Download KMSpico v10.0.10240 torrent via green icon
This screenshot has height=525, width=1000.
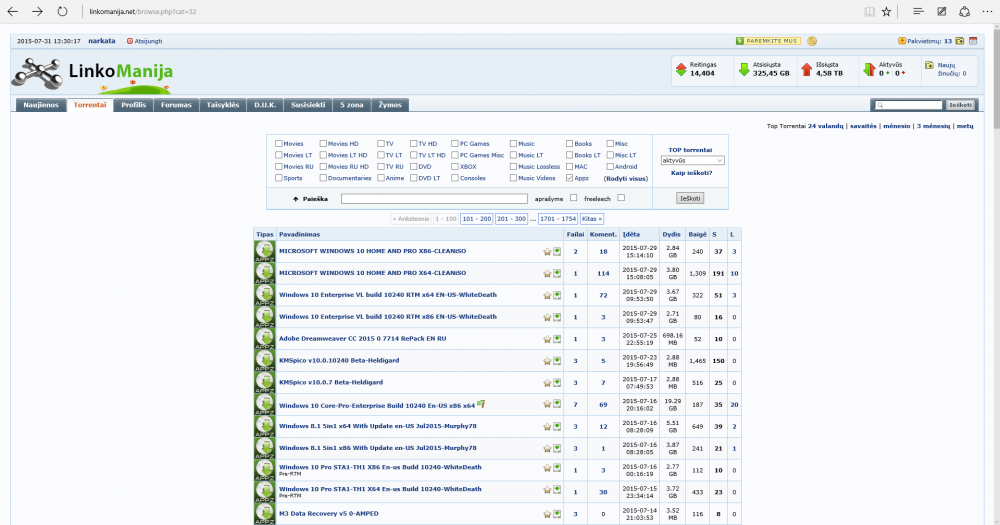[557, 361]
